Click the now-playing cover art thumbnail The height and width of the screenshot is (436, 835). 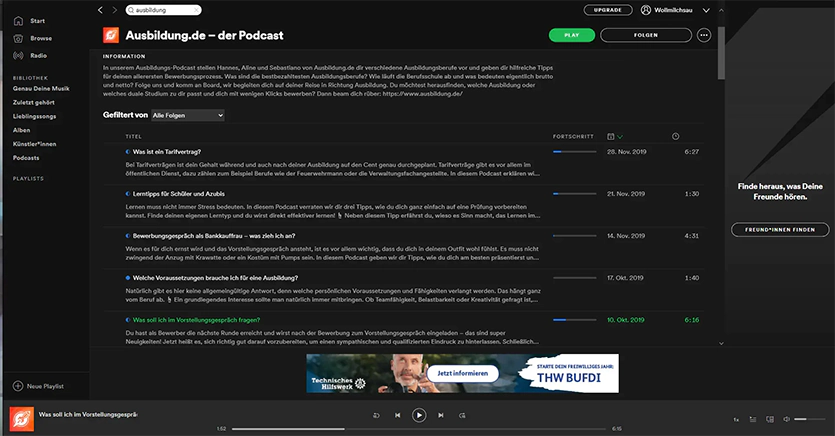[22, 419]
